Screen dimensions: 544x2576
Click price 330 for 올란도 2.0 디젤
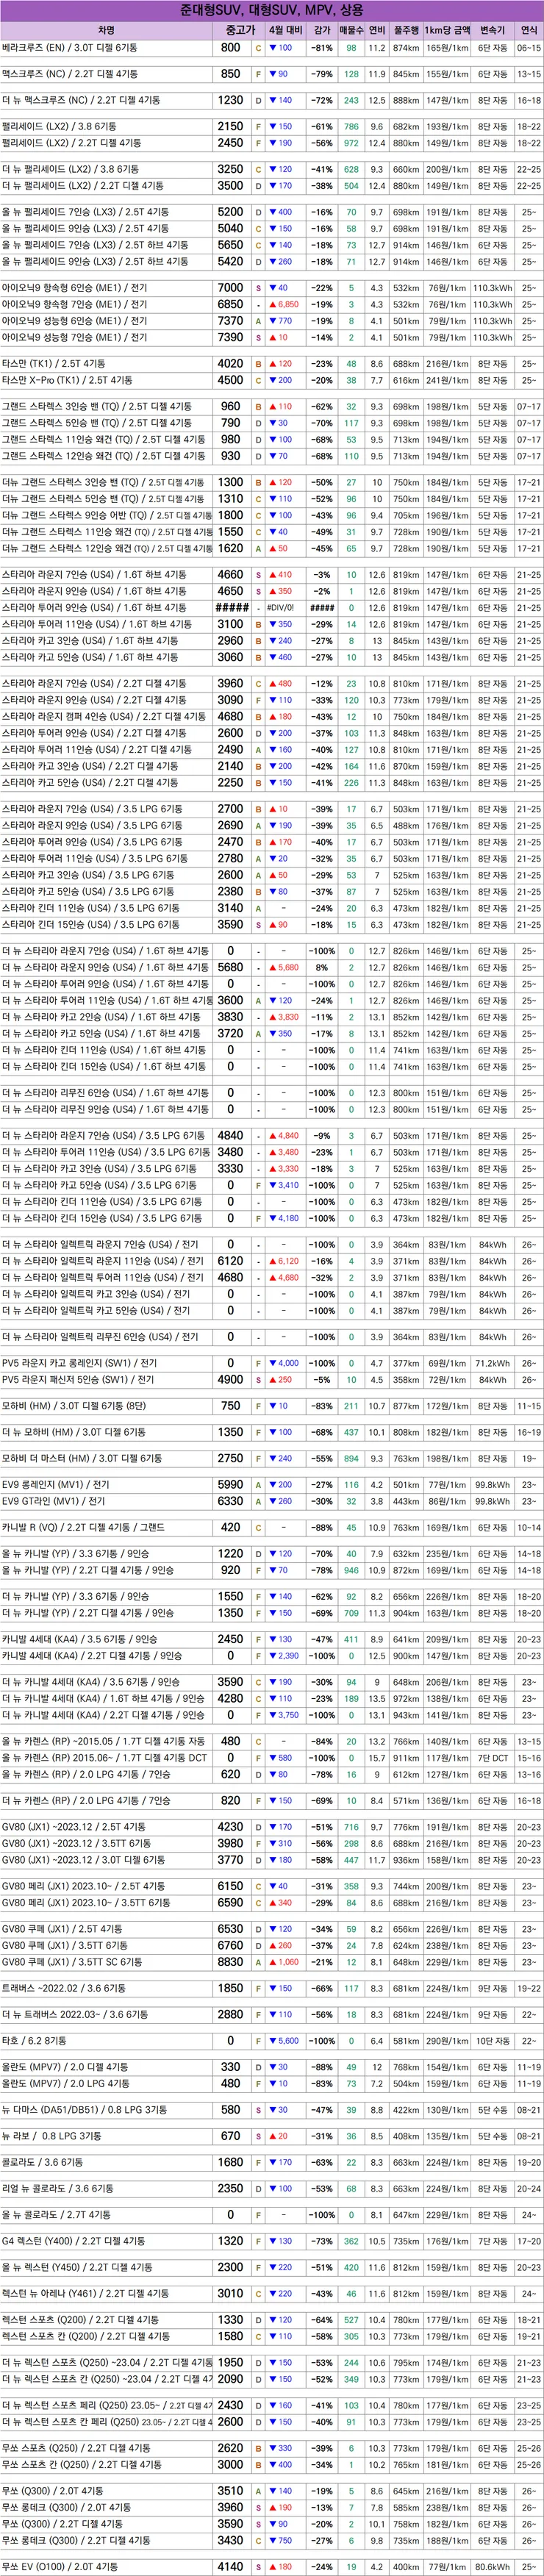coord(231,2067)
